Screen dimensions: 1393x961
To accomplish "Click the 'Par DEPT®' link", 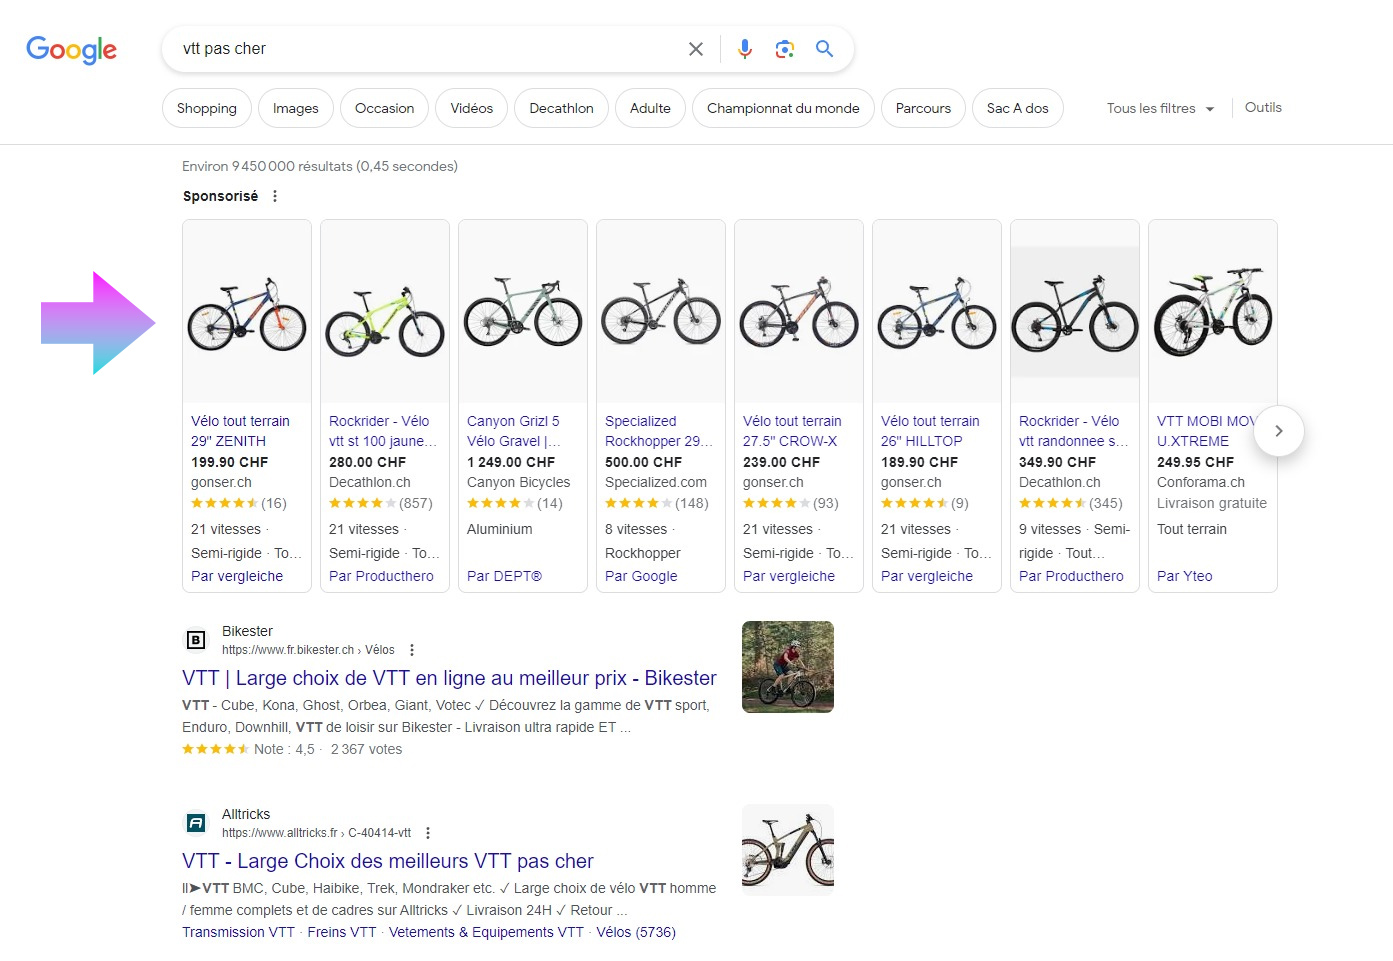I will pos(504,576).
